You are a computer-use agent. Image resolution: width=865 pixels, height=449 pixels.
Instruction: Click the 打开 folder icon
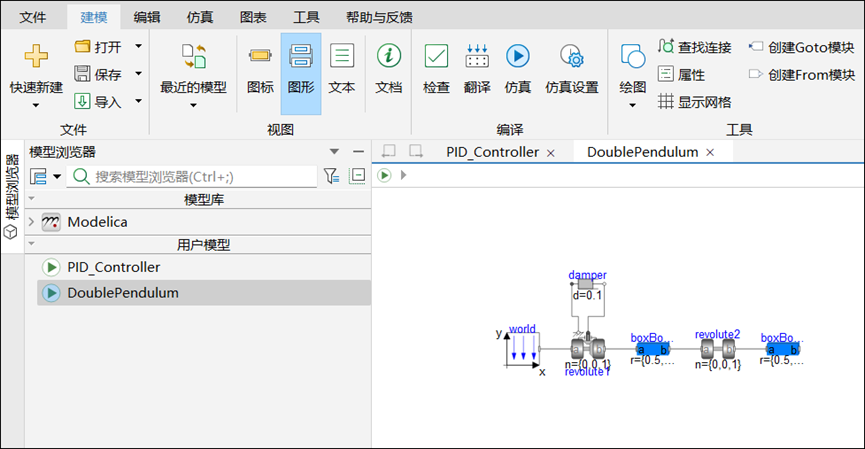click(82, 46)
